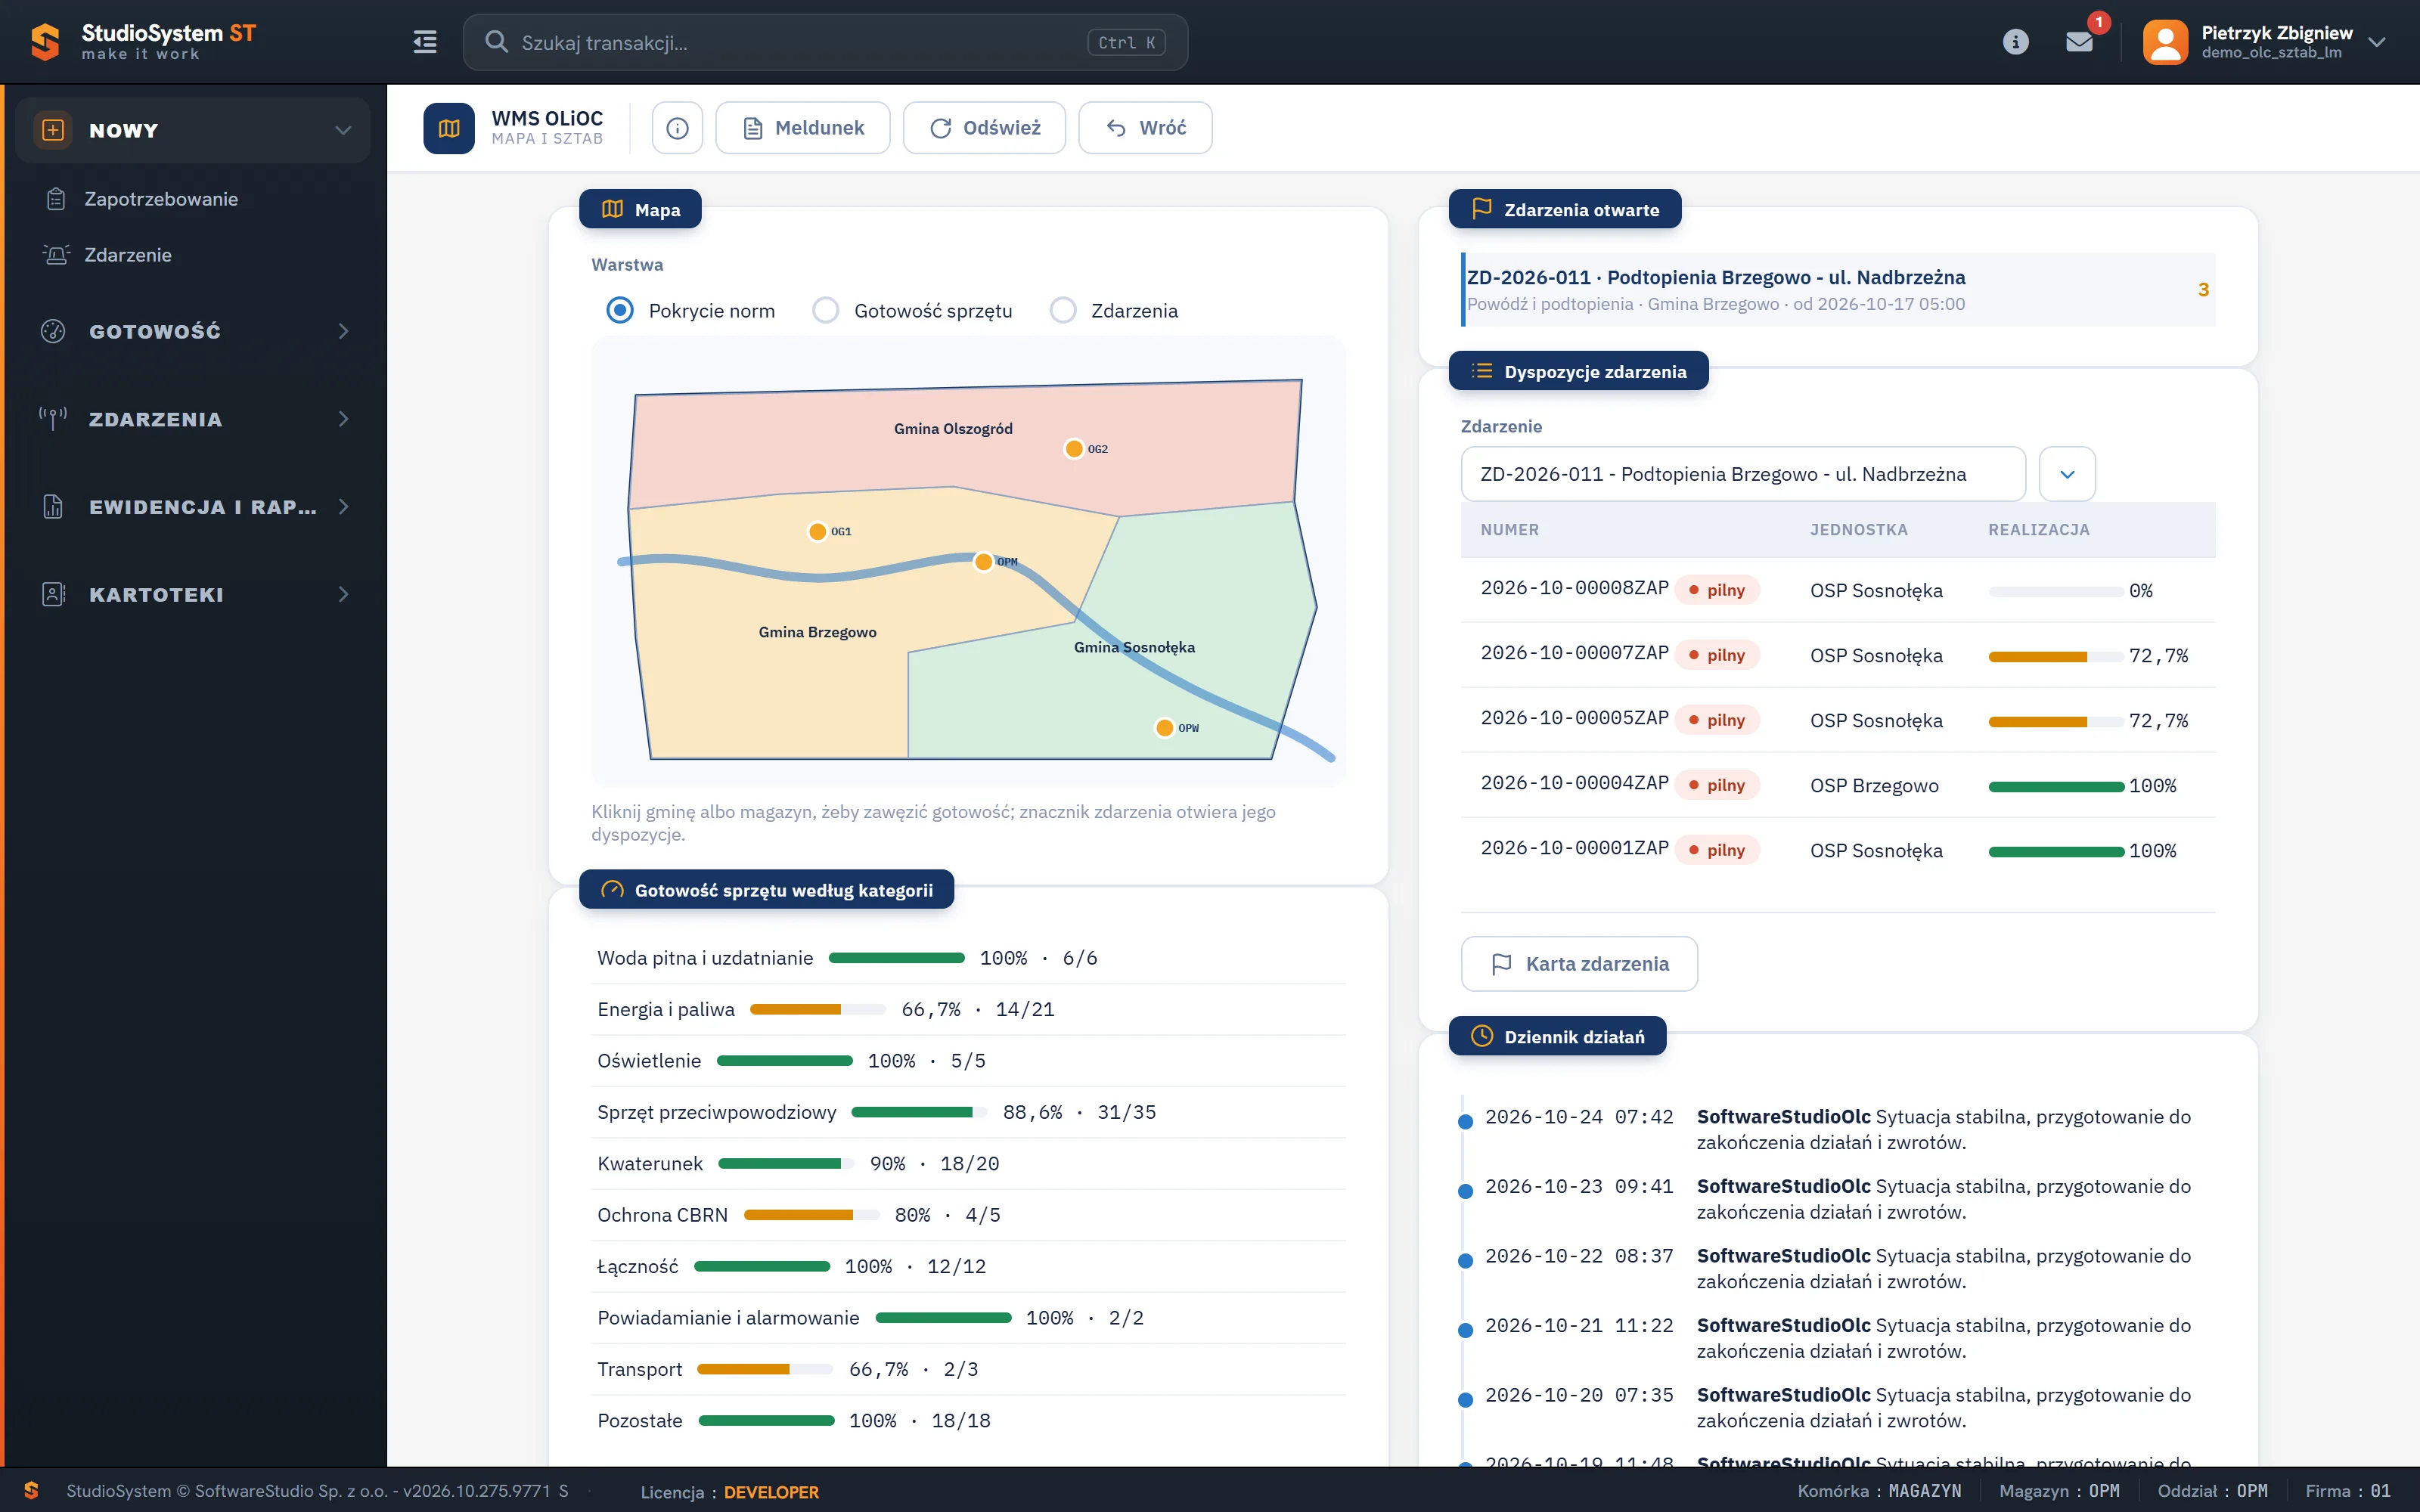
Task: Open the info icon in top bar
Action: [x=2015, y=42]
